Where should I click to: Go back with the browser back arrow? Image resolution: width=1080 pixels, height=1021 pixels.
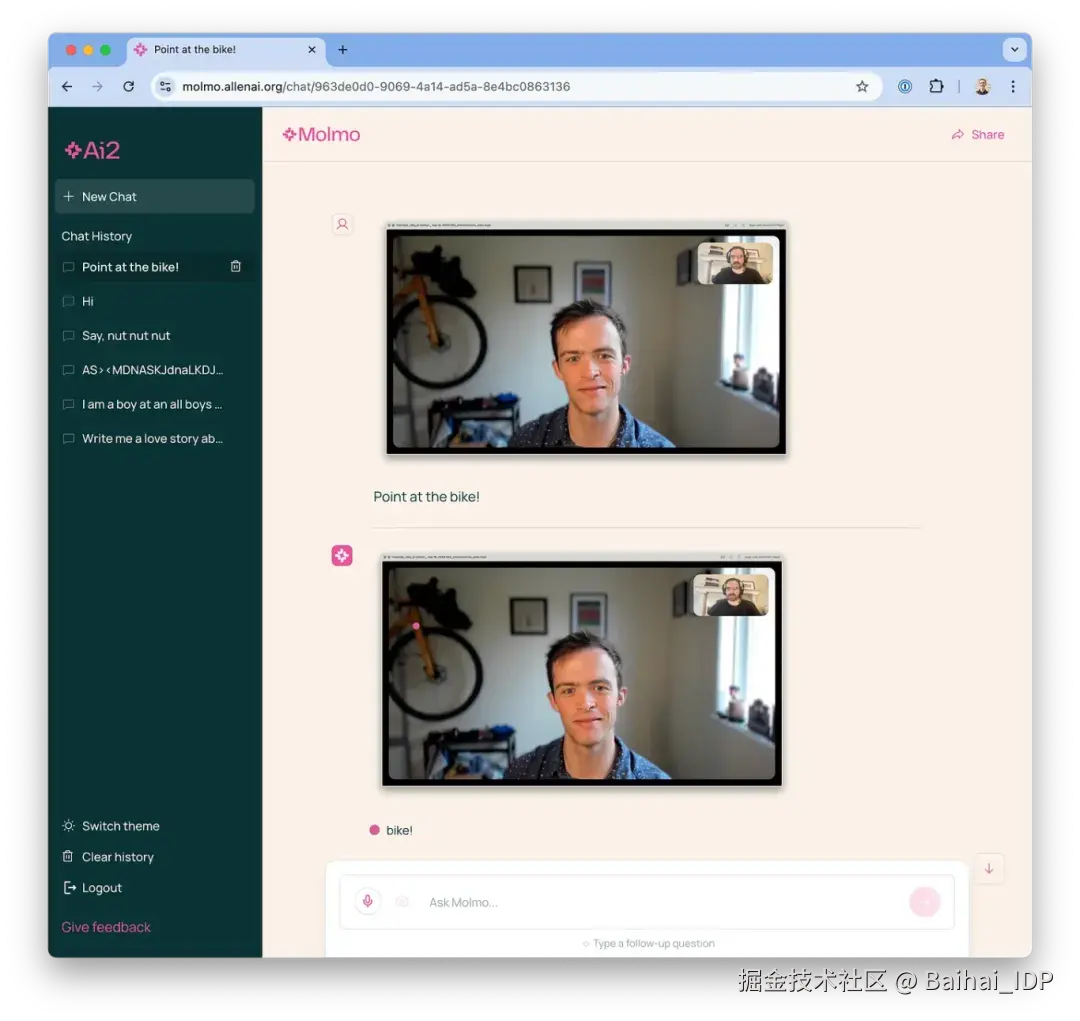(x=67, y=87)
